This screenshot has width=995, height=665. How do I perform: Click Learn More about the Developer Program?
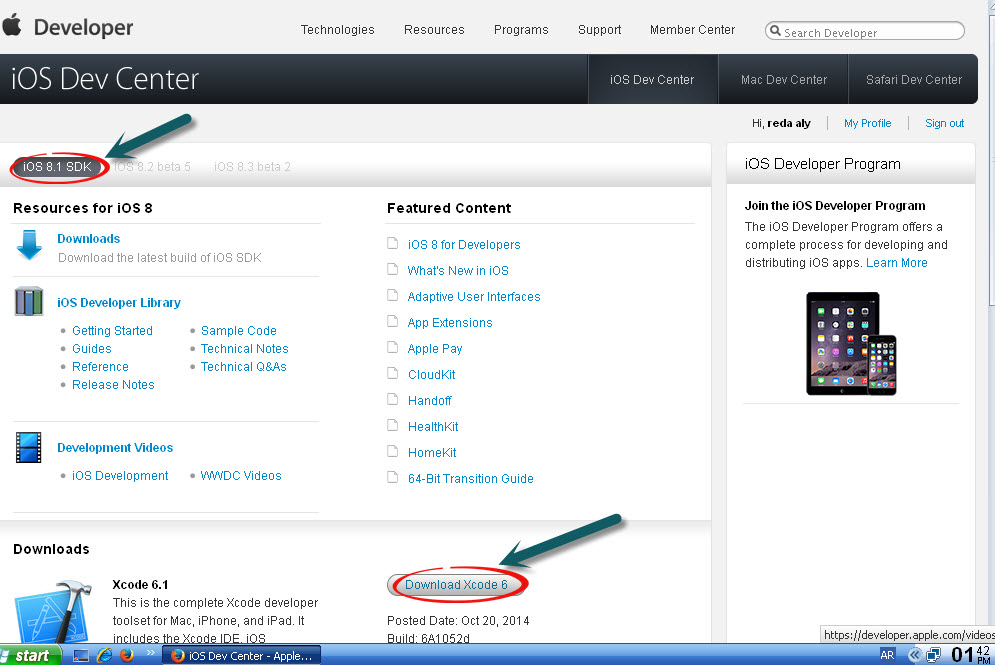pyautogui.click(x=897, y=263)
